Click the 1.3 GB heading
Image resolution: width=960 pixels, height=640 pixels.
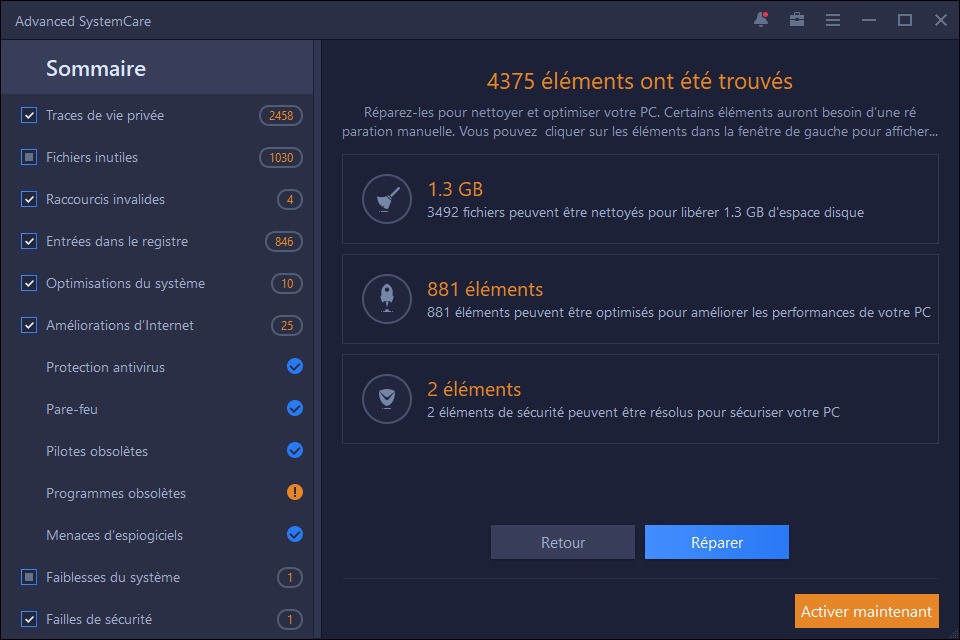(455, 189)
